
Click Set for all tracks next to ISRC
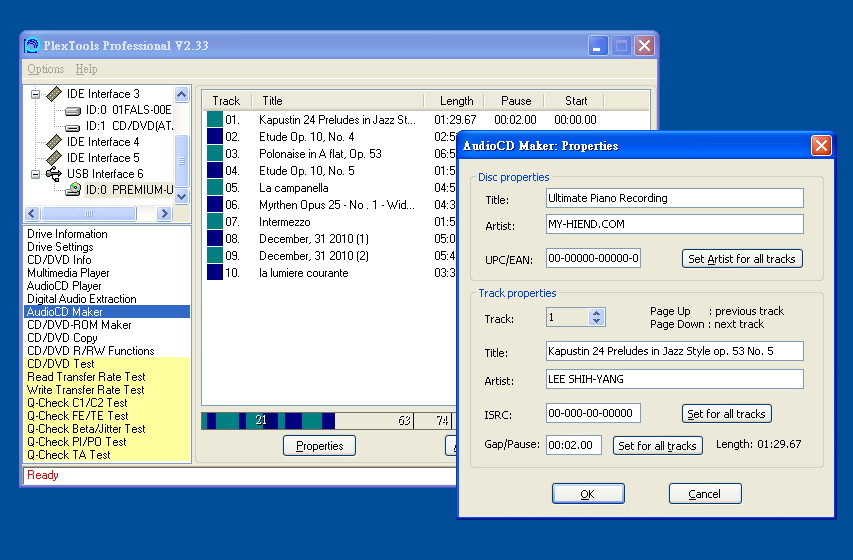[726, 414]
